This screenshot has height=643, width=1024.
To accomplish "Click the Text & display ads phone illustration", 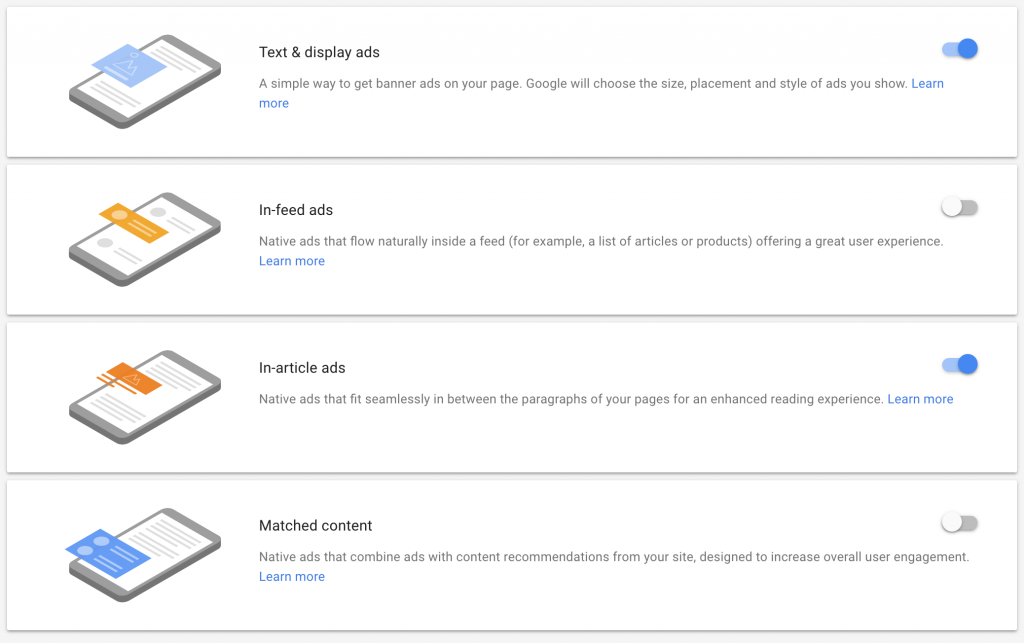I will 145,82.
